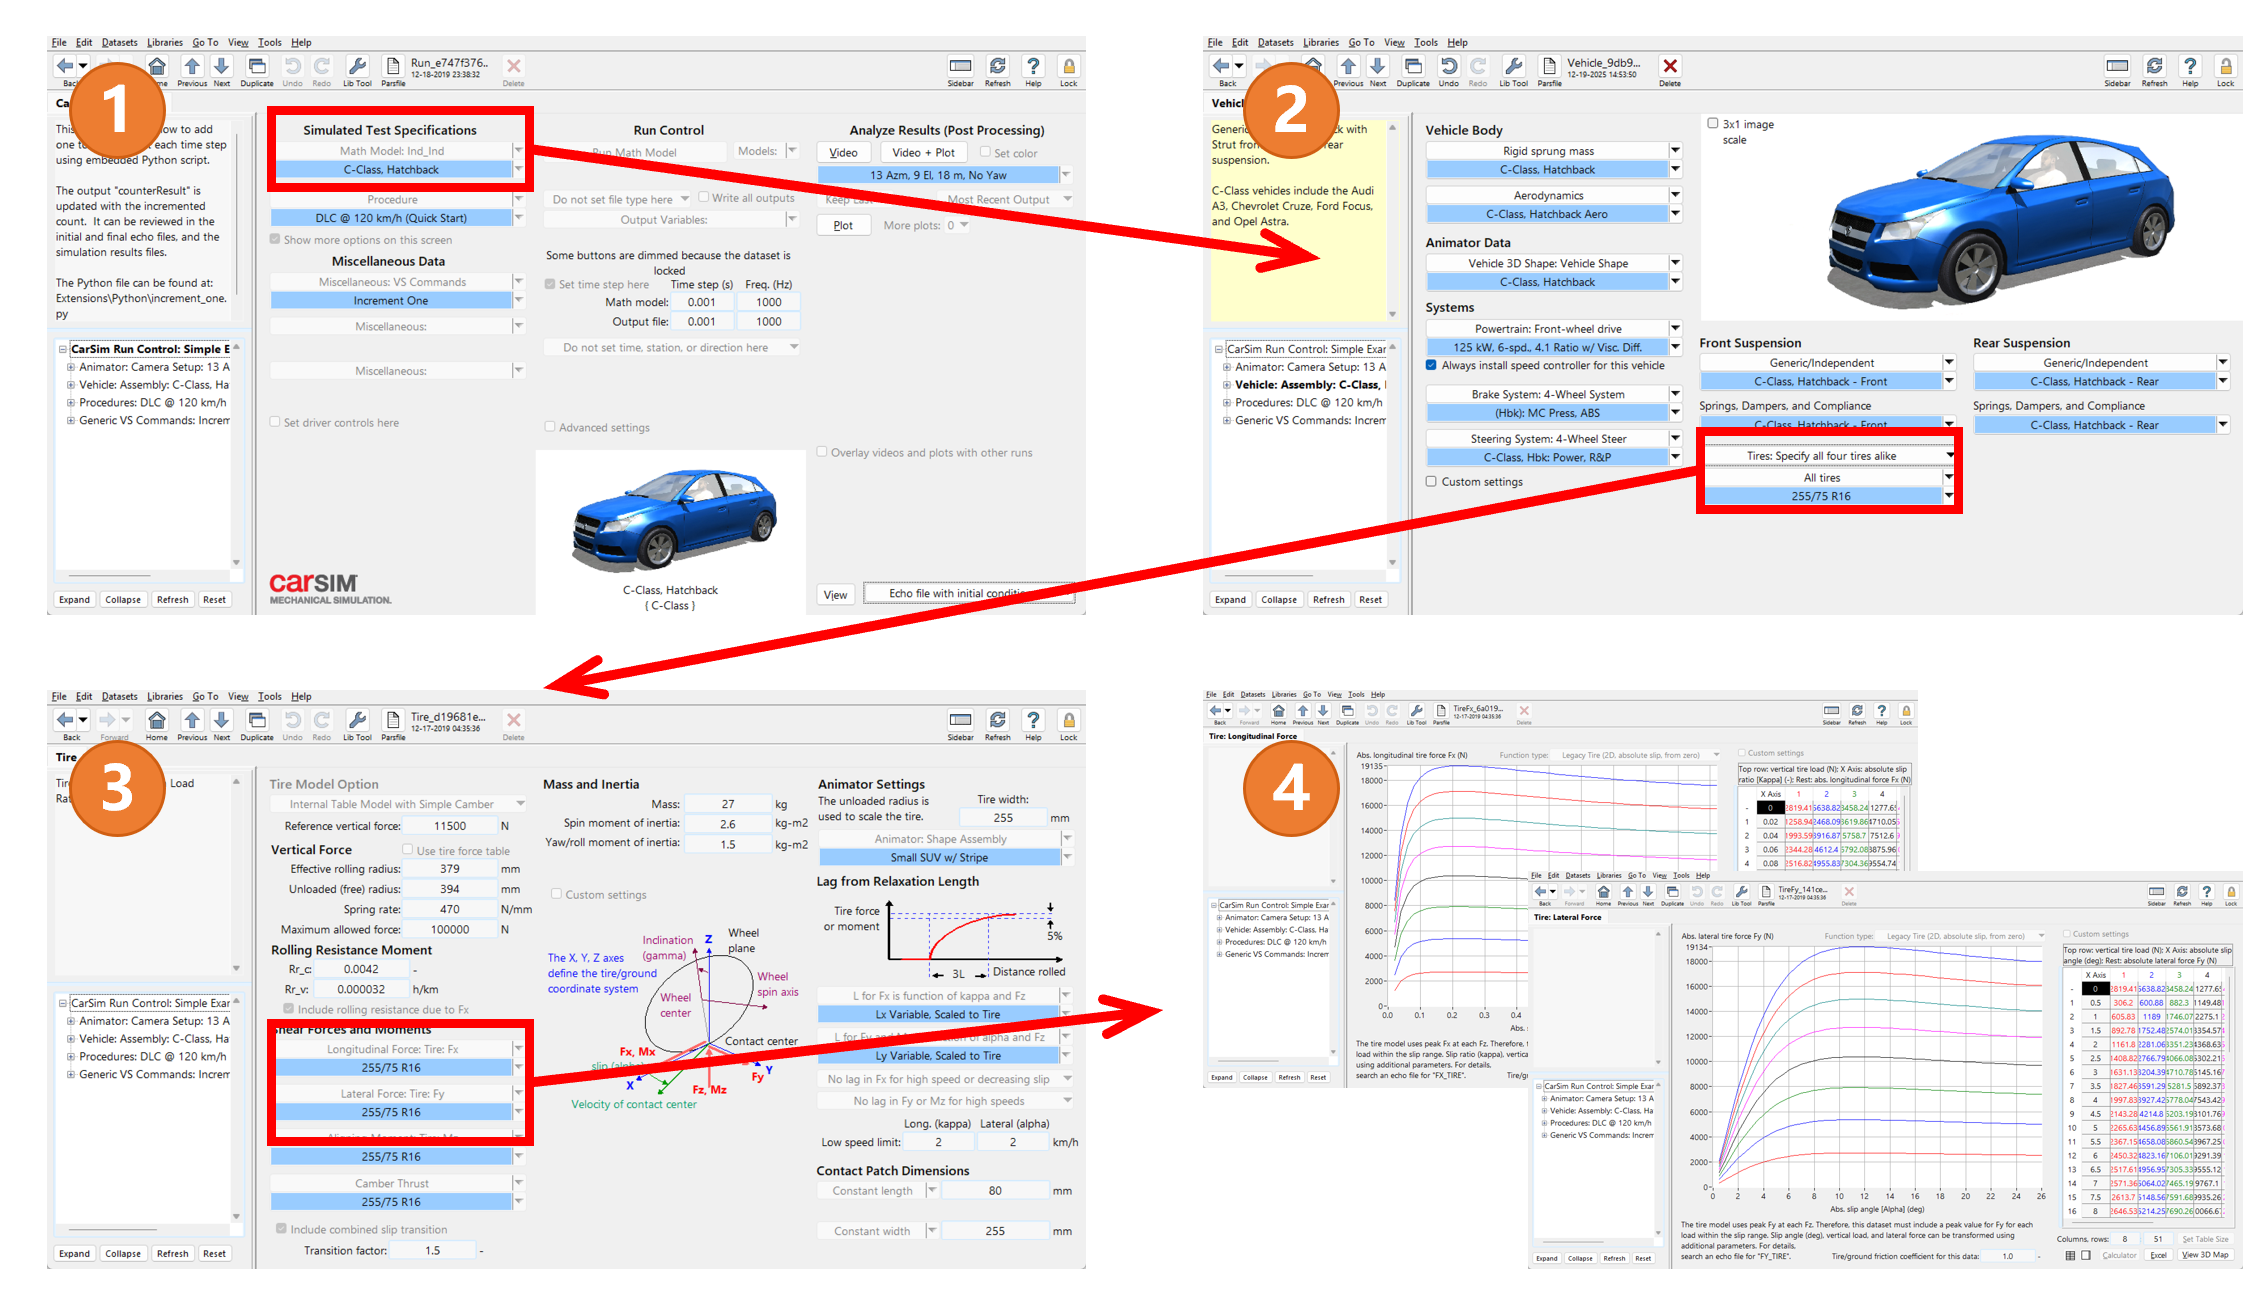
Task: Click Duplicate icon in Run_e747f376 window toolbar
Action: [x=257, y=67]
